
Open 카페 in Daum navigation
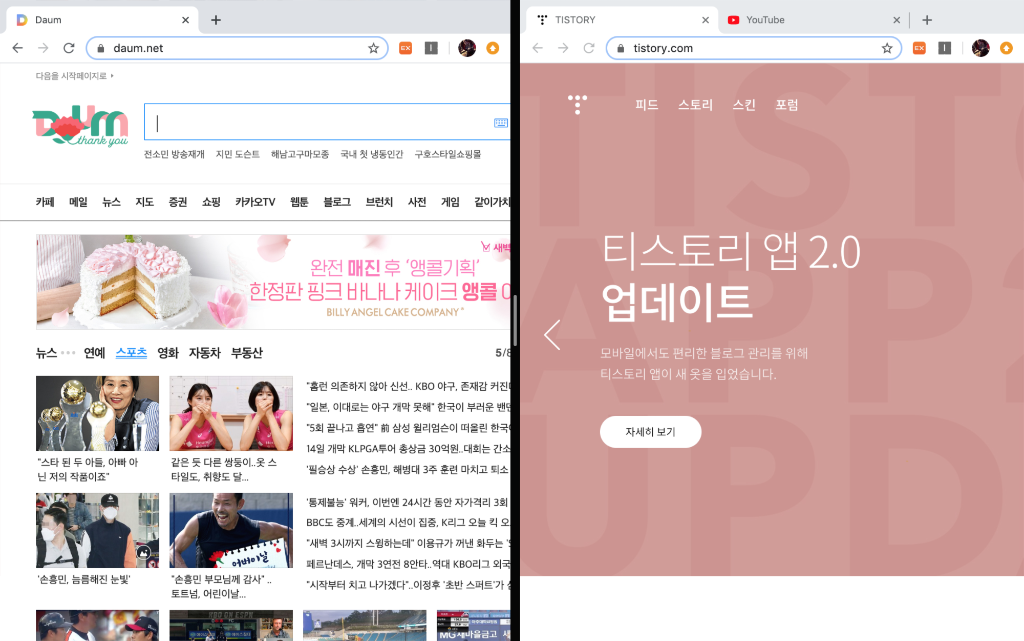[45, 202]
